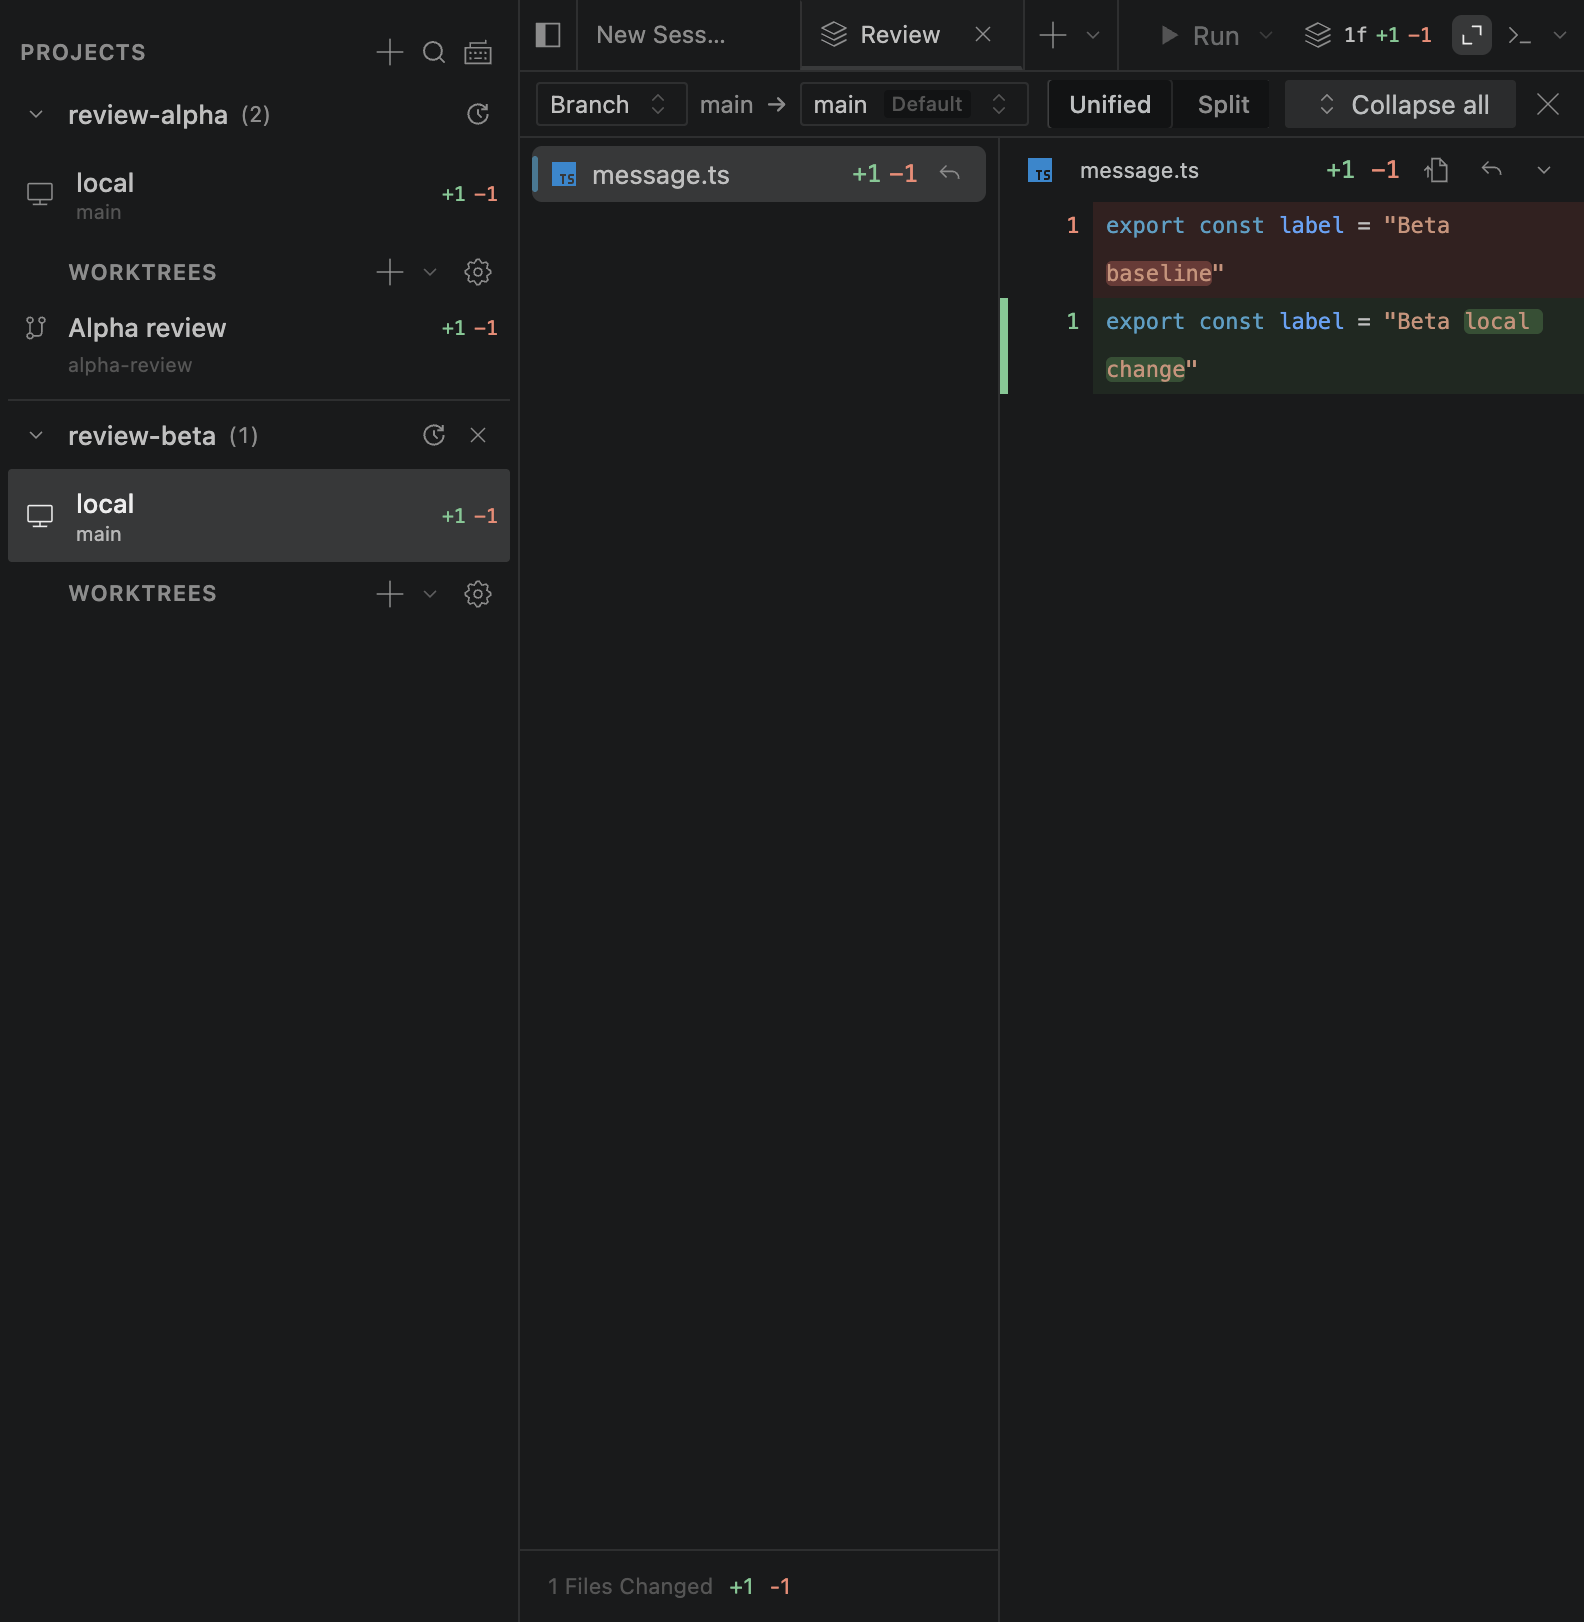Click the source branch label main
The height and width of the screenshot is (1622, 1584).
(x=726, y=104)
